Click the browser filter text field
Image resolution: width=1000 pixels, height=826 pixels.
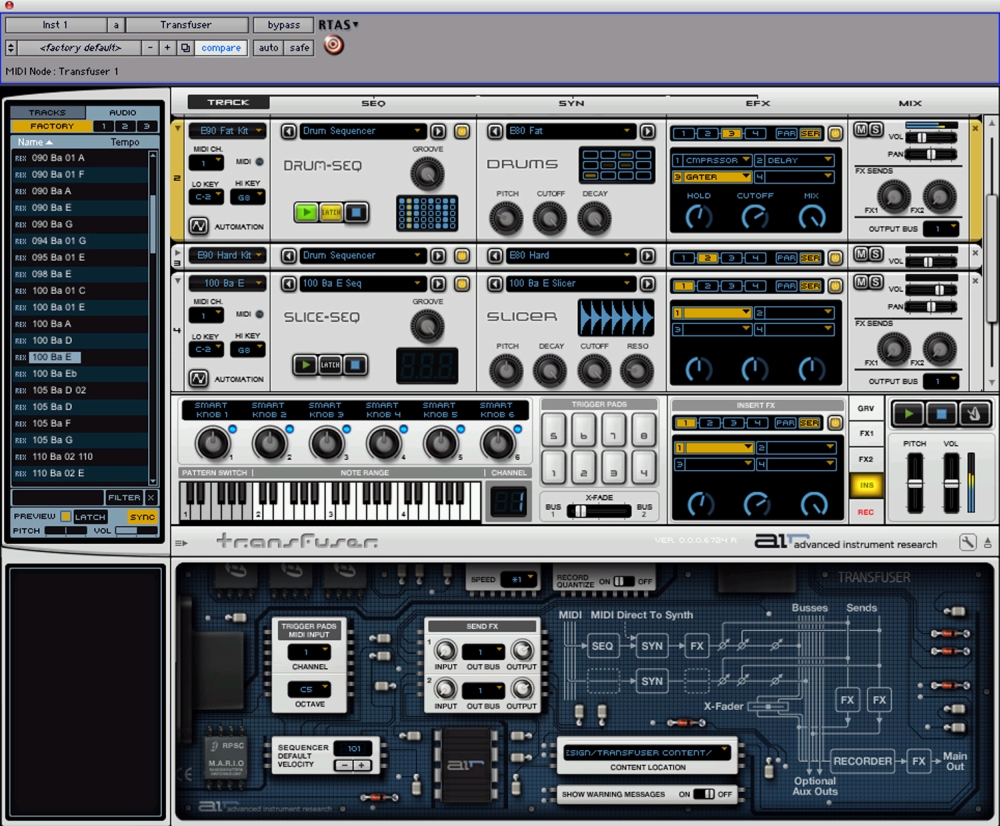pos(57,498)
